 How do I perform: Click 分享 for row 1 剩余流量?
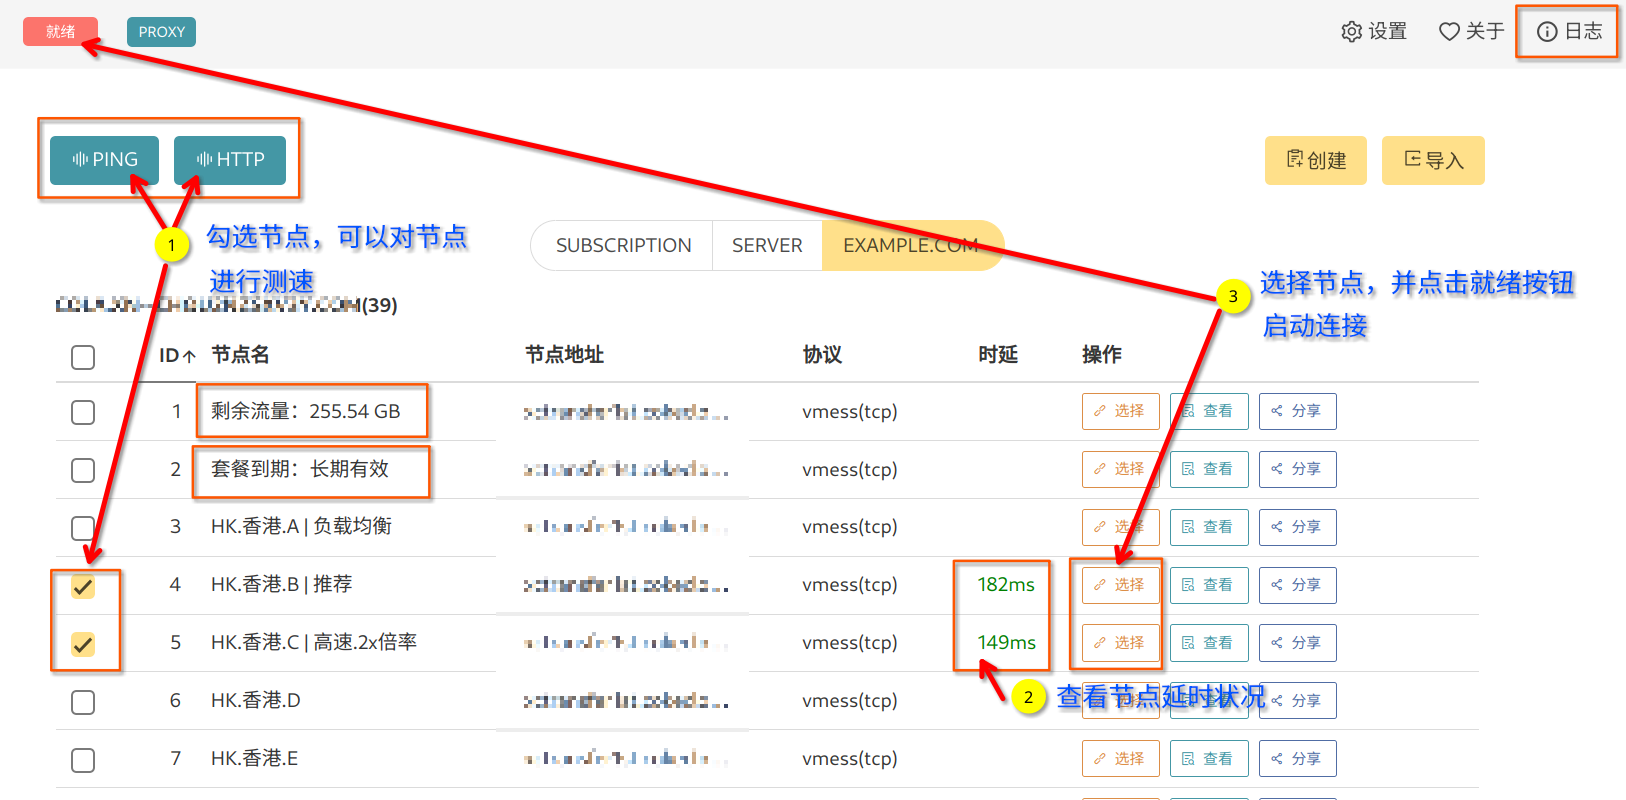point(1297,411)
